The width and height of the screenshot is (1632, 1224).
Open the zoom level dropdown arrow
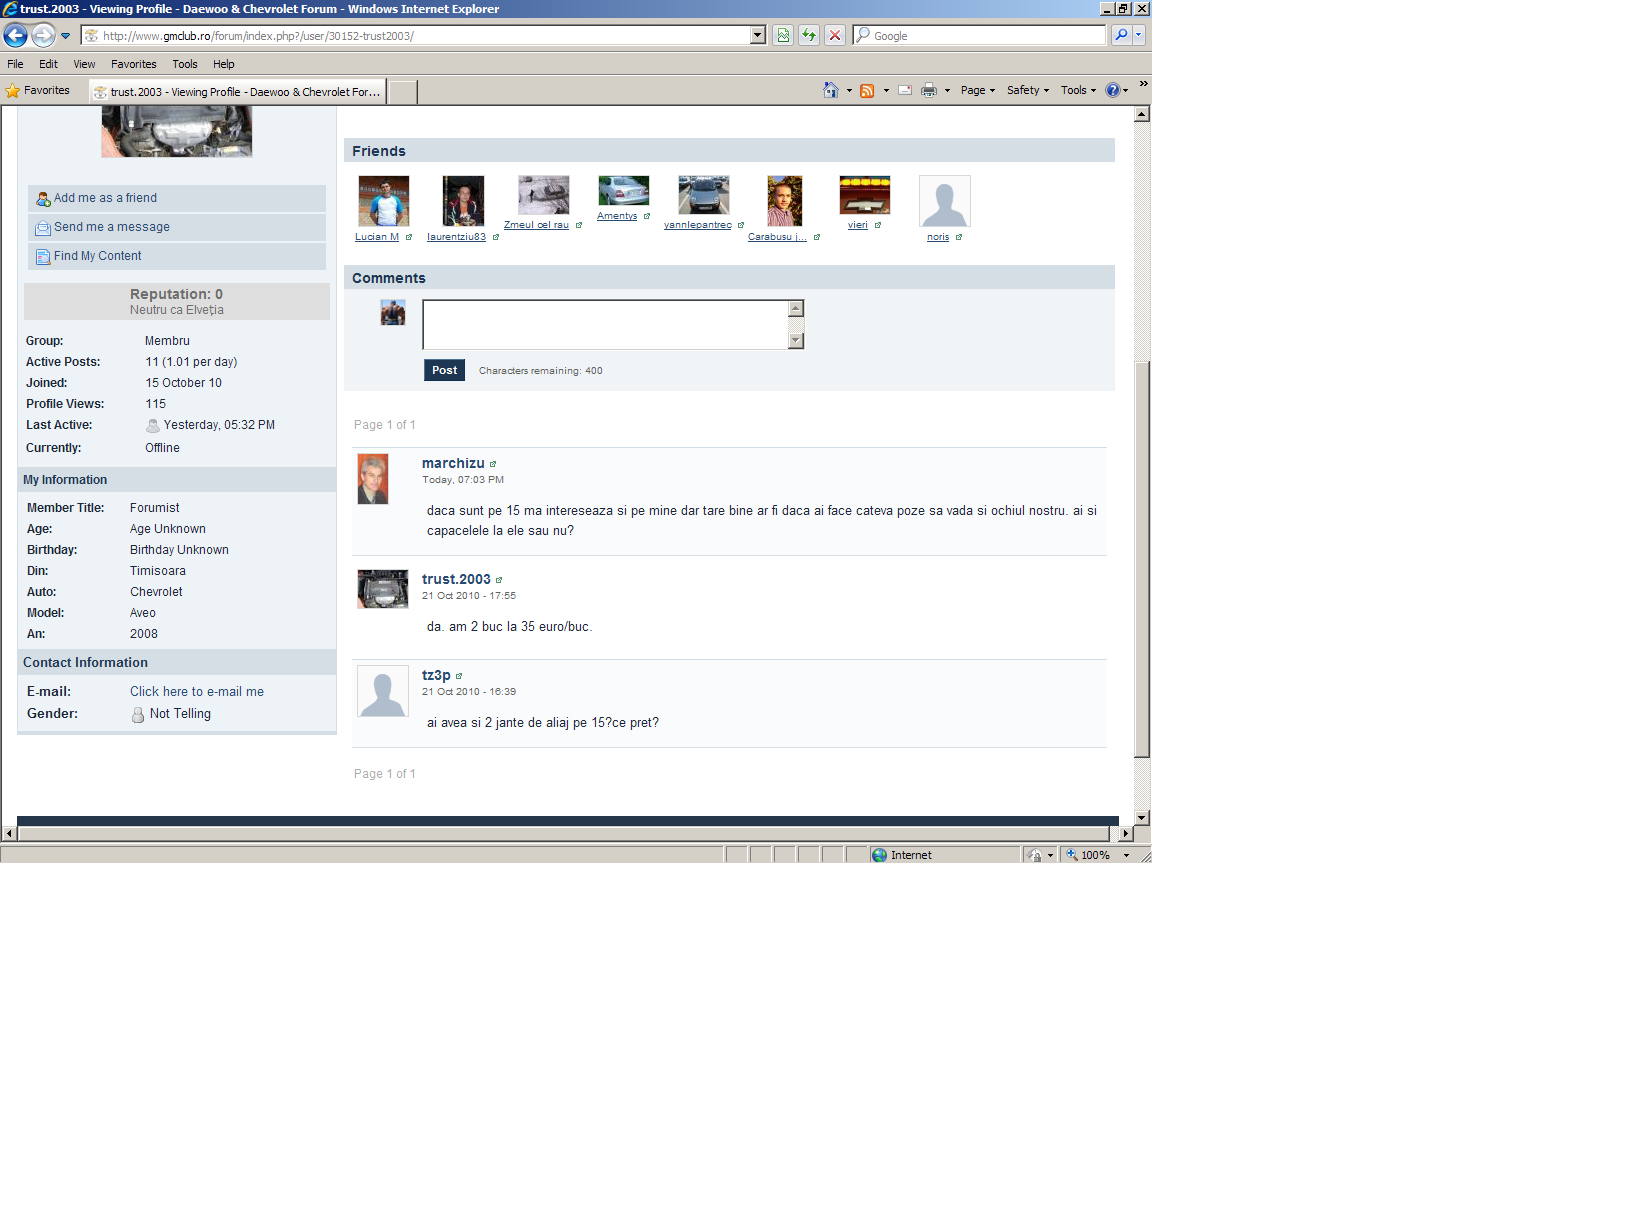(x=1126, y=856)
